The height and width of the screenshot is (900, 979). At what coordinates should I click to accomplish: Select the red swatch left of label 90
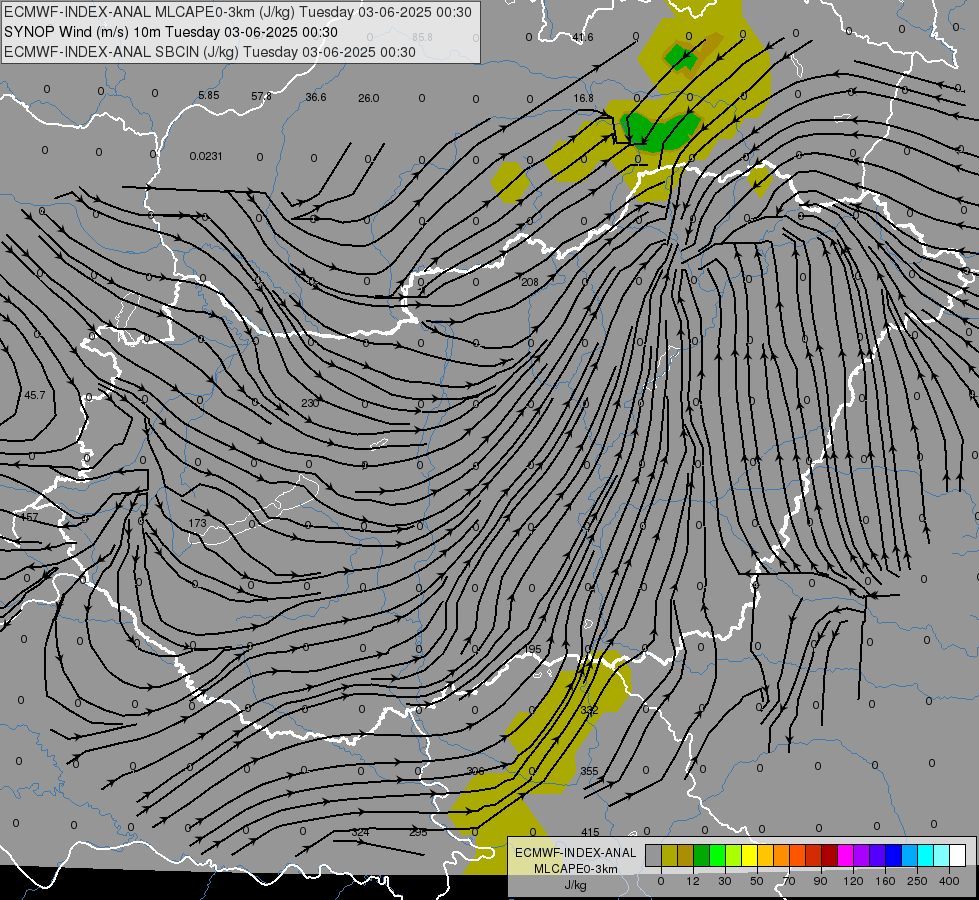(x=814, y=856)
